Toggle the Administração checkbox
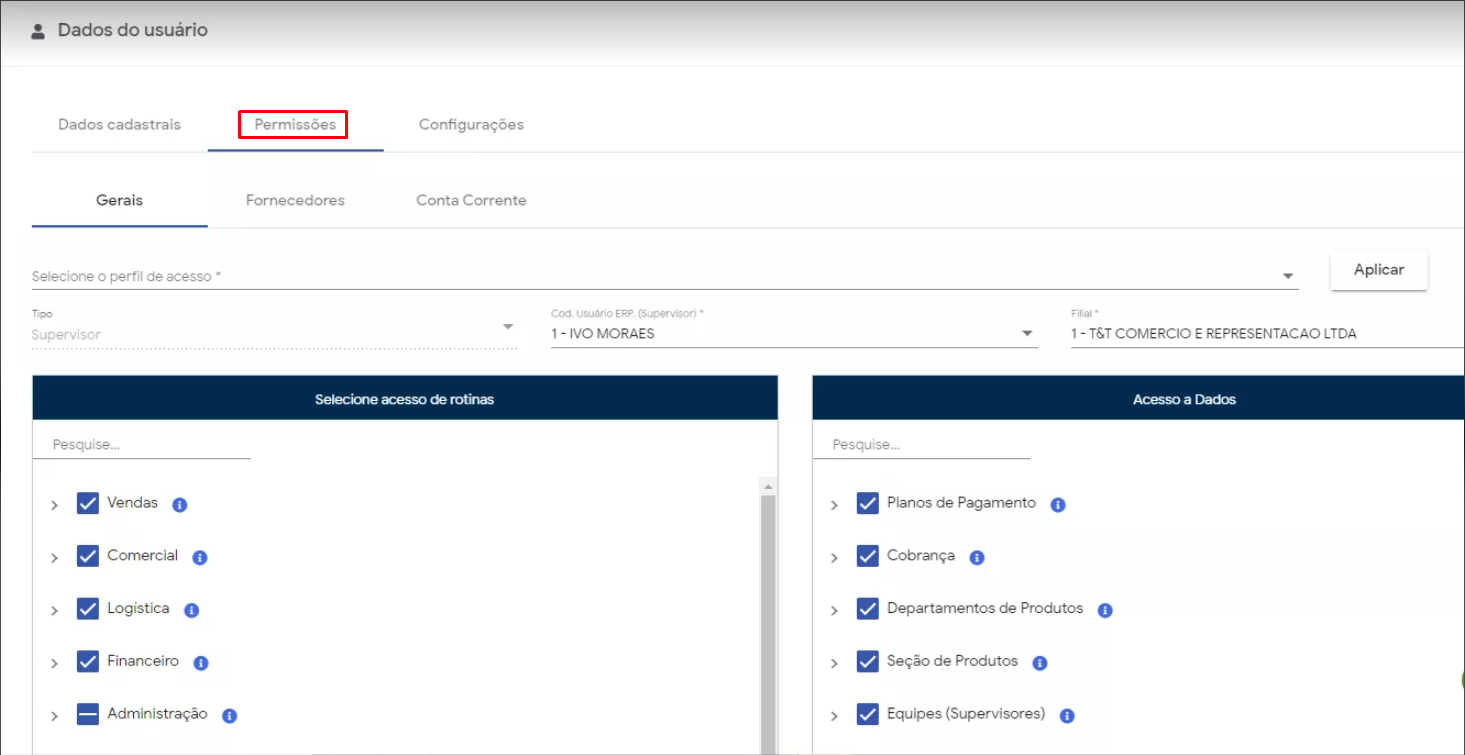The width and height of the screenshot is (1465, 755). (88, 714)
